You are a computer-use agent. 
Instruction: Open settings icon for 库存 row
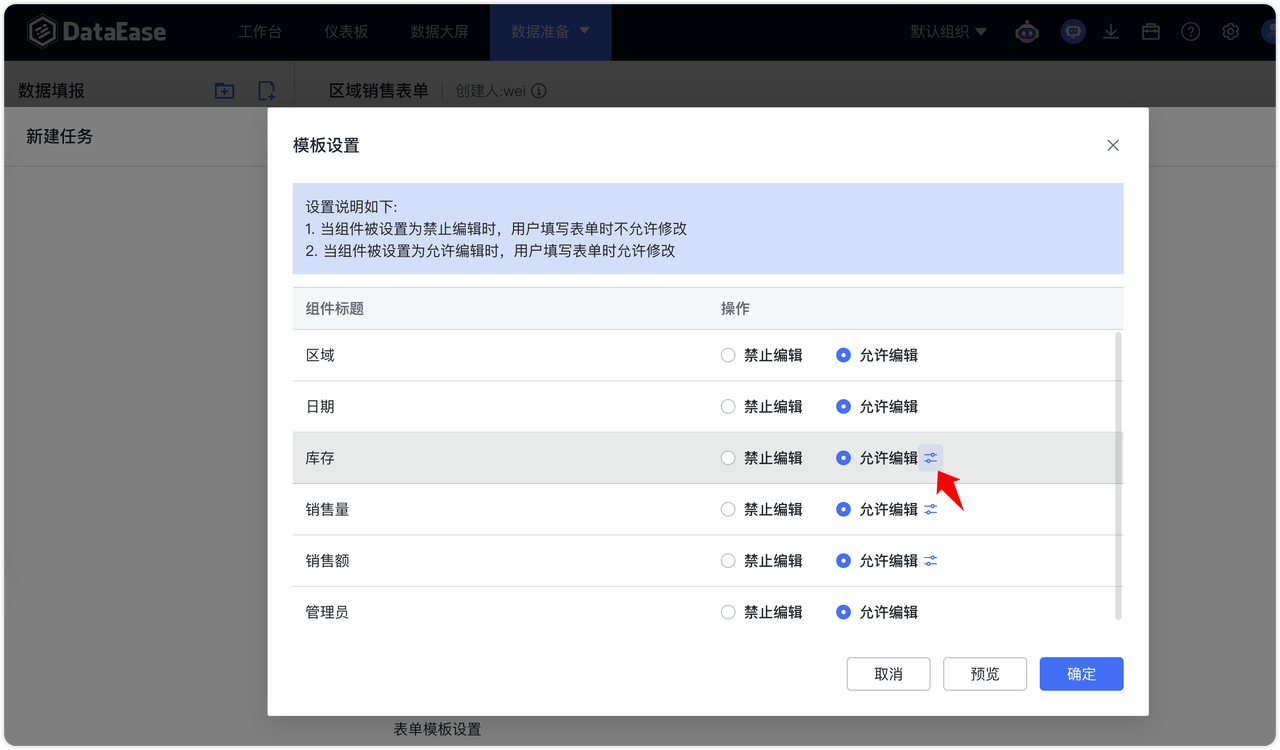931,458
